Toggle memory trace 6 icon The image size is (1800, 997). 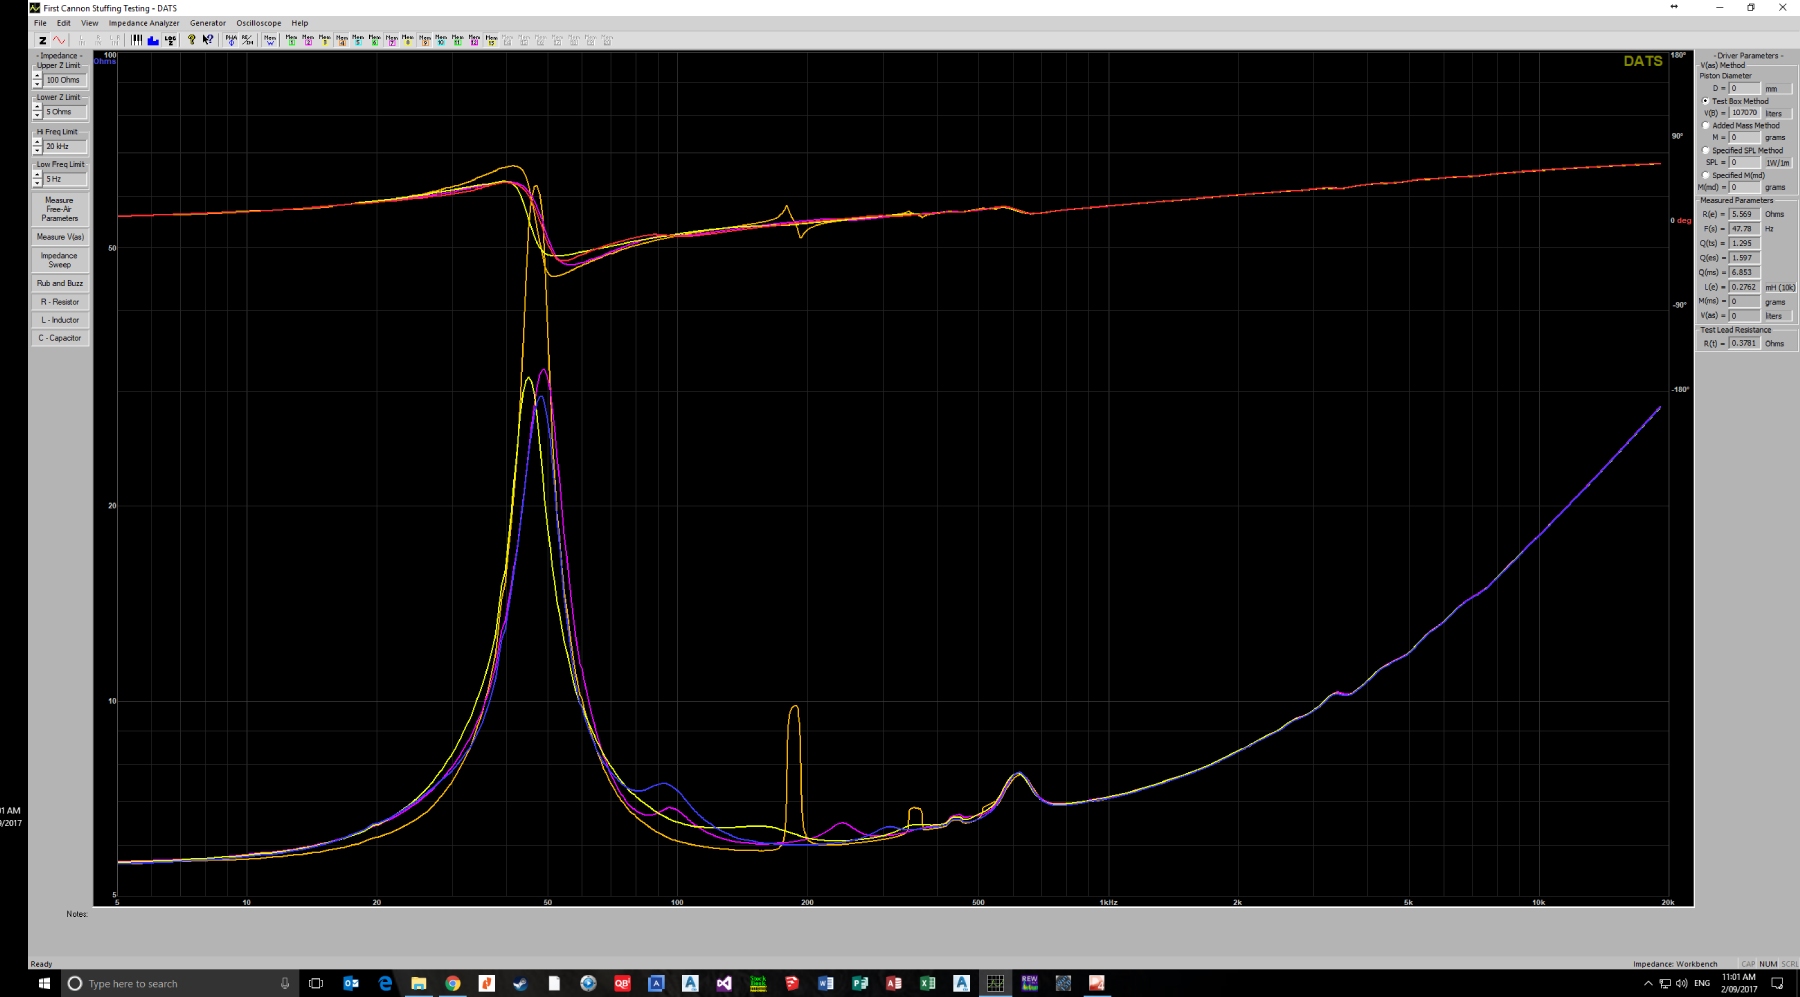[374, 40]
